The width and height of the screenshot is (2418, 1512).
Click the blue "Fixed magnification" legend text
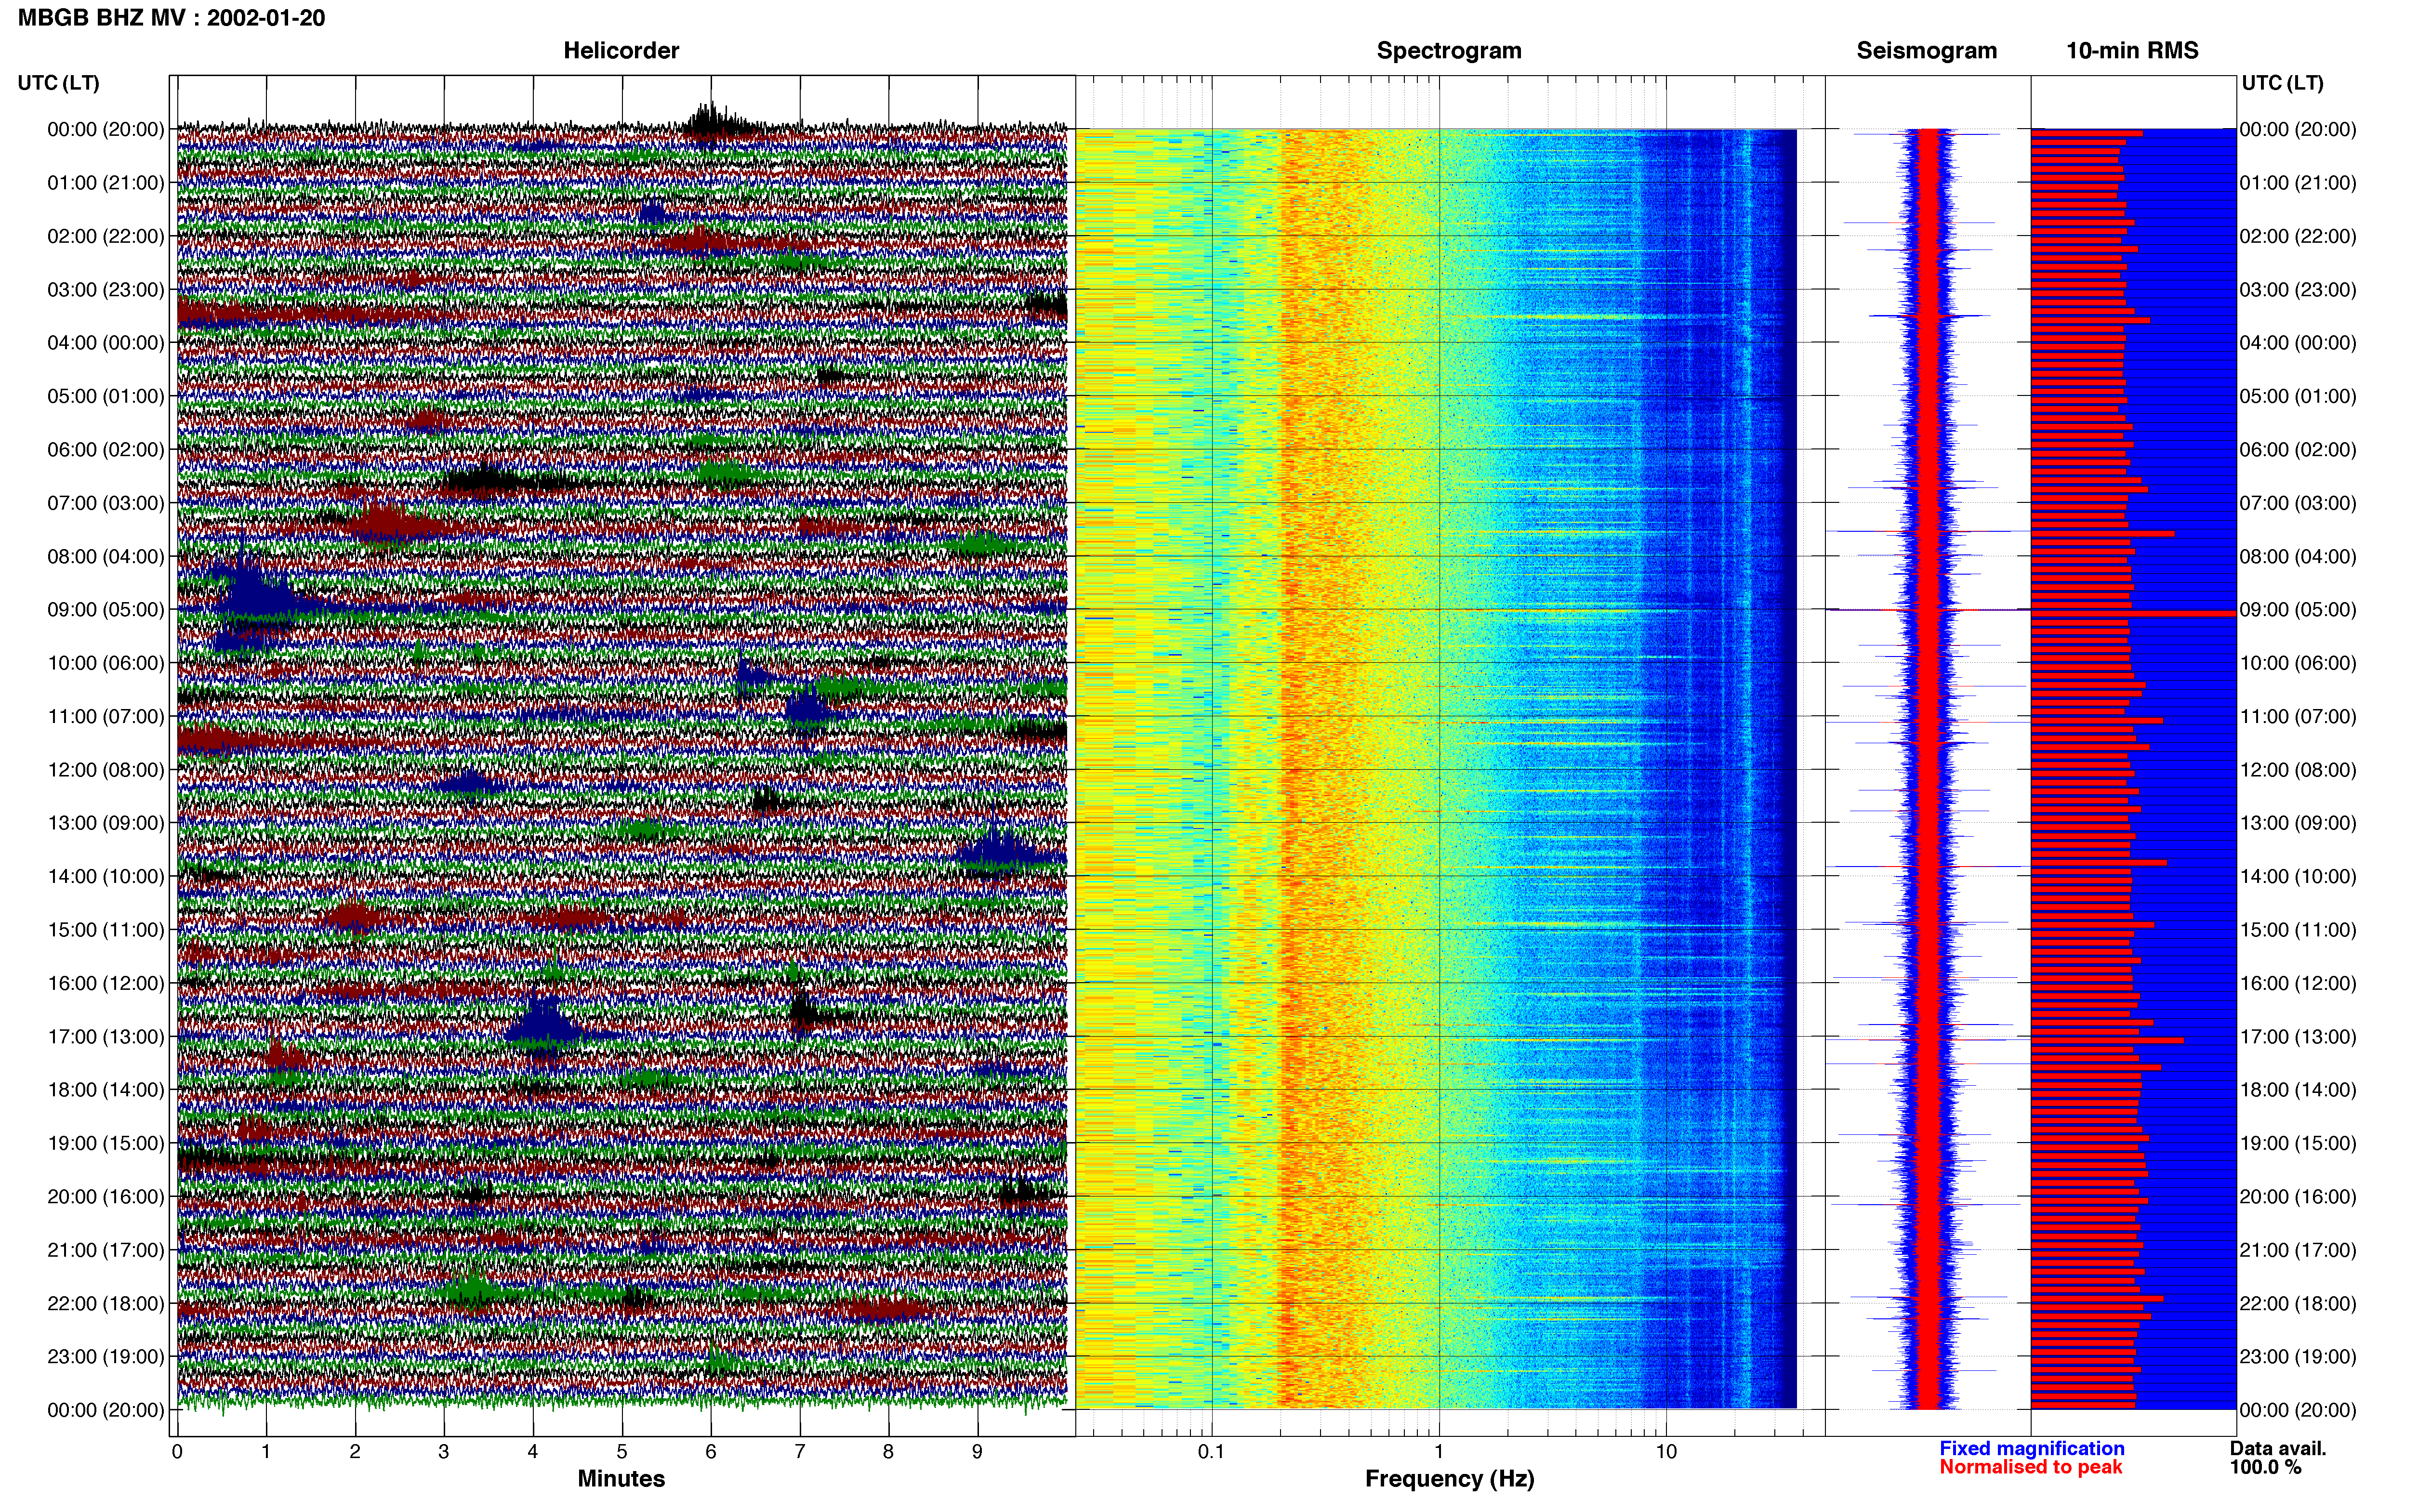tap(2031, 1448)
